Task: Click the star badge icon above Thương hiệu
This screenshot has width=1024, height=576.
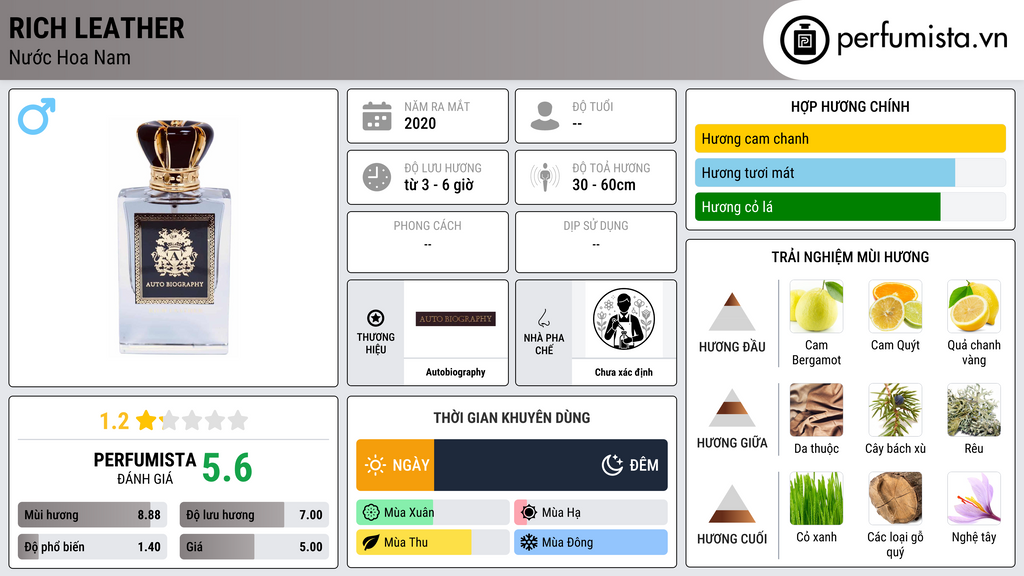Action: pos(376,318)
